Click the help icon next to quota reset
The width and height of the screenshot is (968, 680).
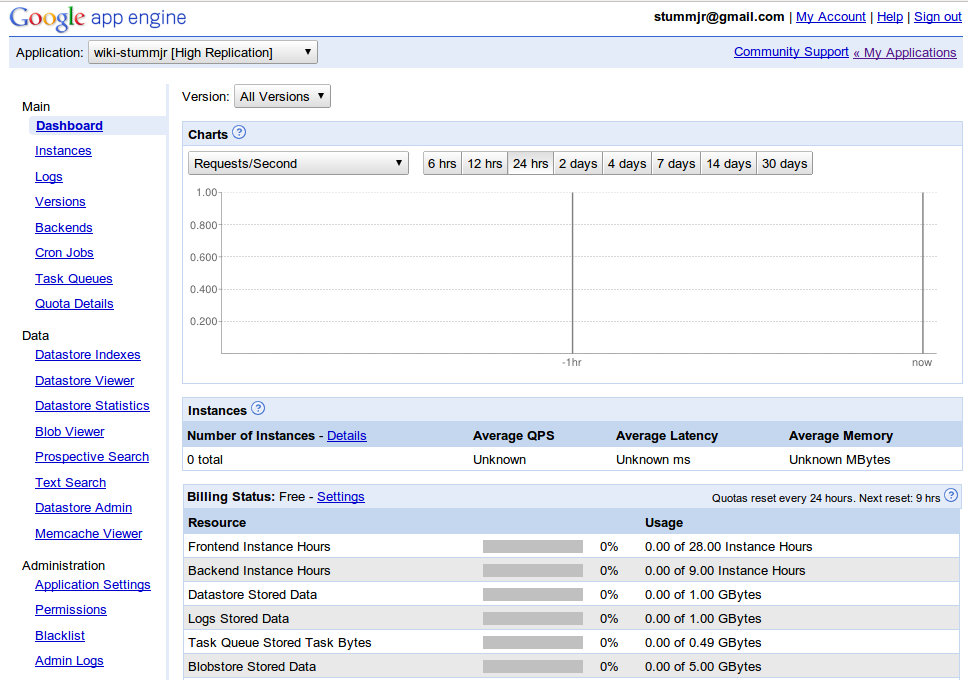951,495
